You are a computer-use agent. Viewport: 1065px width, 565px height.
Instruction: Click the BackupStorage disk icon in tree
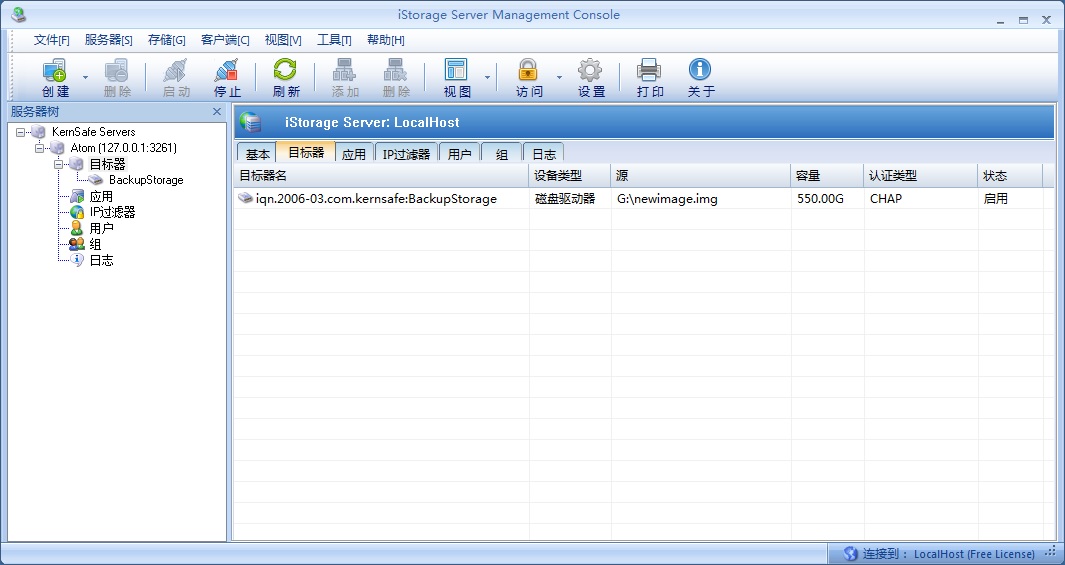[96, 180]
